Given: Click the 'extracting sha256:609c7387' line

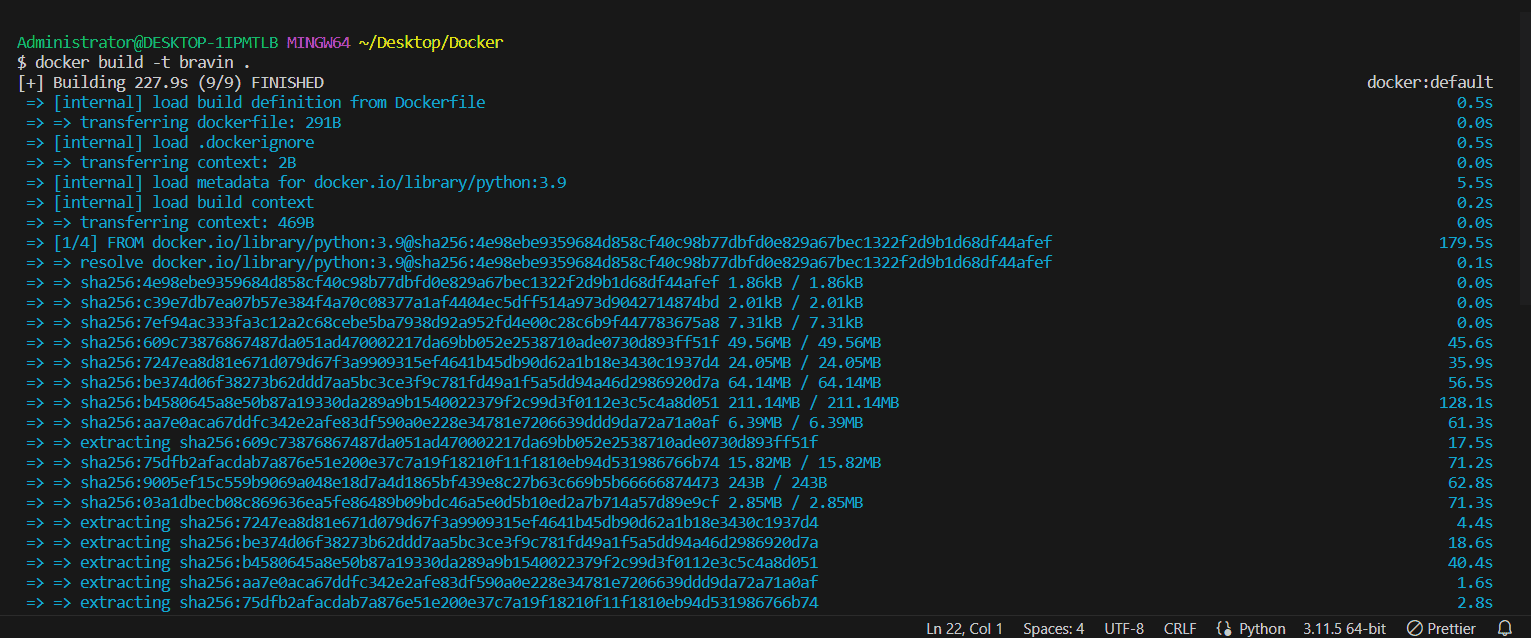Looking at the screenshot, I should coord(422,442).
